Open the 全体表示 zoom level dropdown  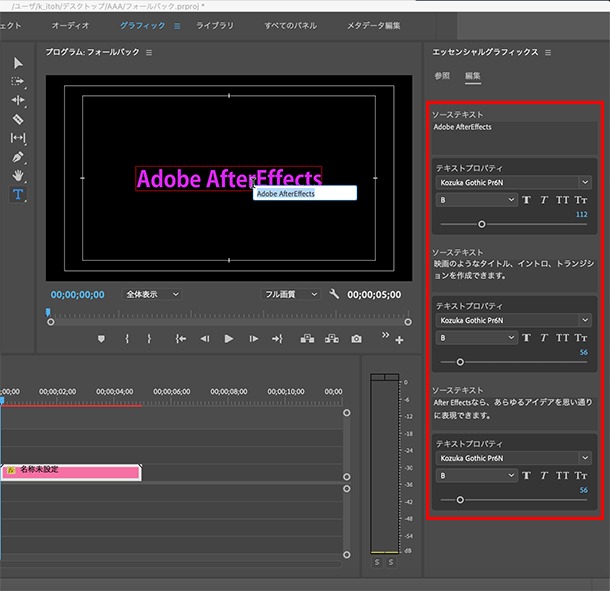(152, 294)
